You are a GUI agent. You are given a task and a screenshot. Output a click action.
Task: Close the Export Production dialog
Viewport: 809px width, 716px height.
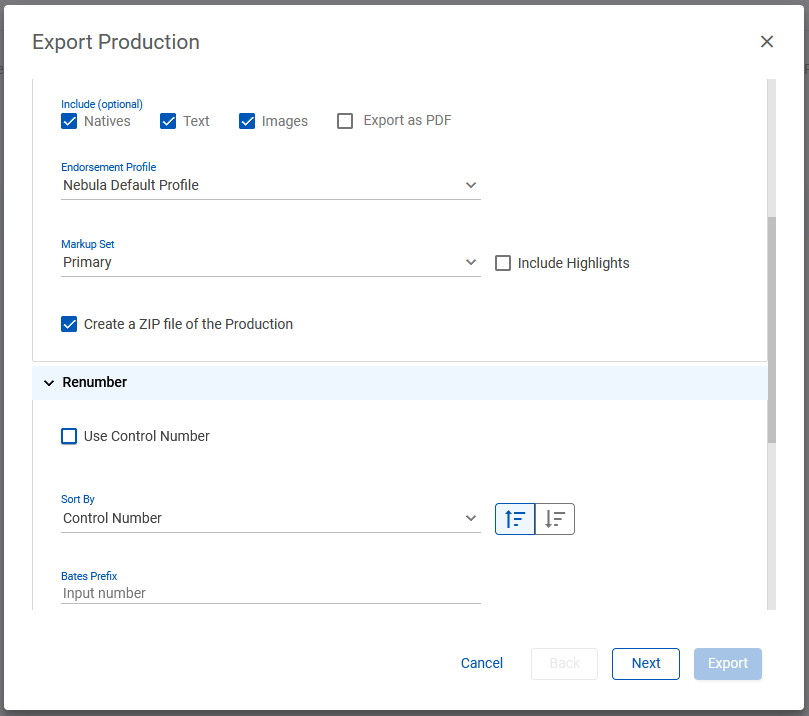click(767, 41)
